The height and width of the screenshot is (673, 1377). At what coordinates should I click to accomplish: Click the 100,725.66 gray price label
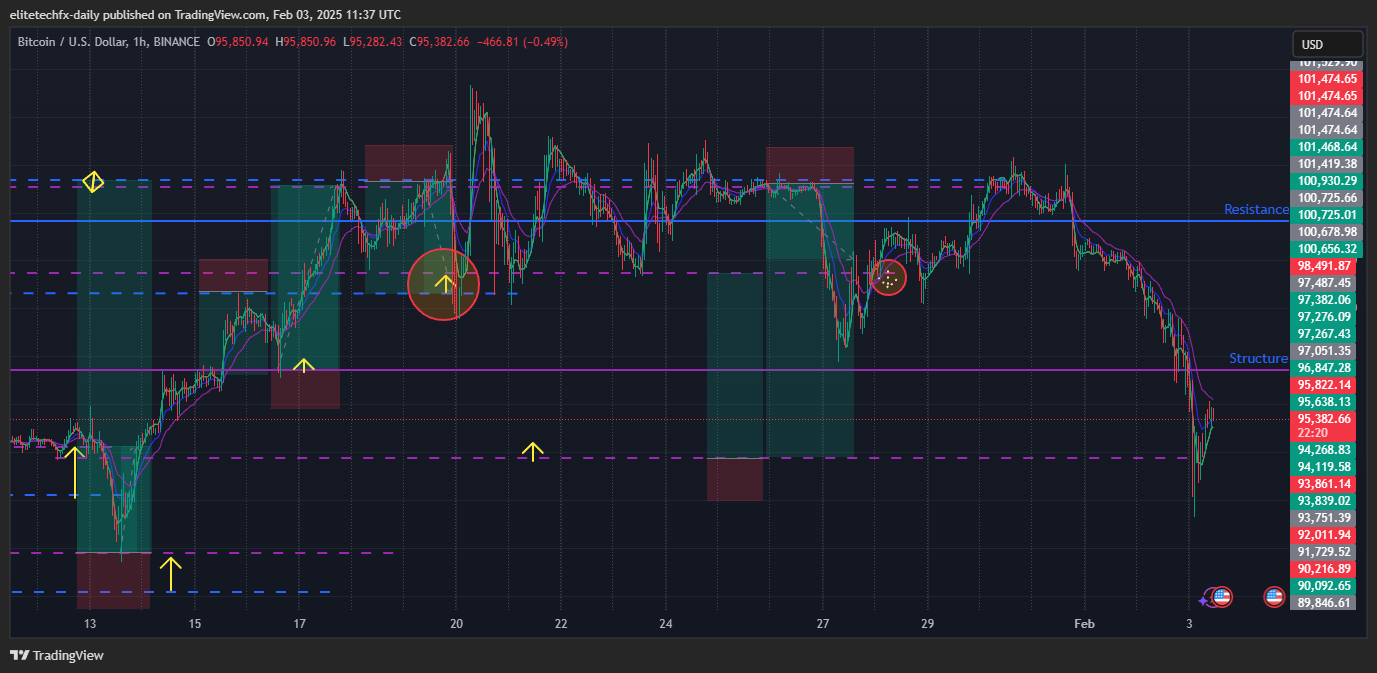[x=1325, y=197]
